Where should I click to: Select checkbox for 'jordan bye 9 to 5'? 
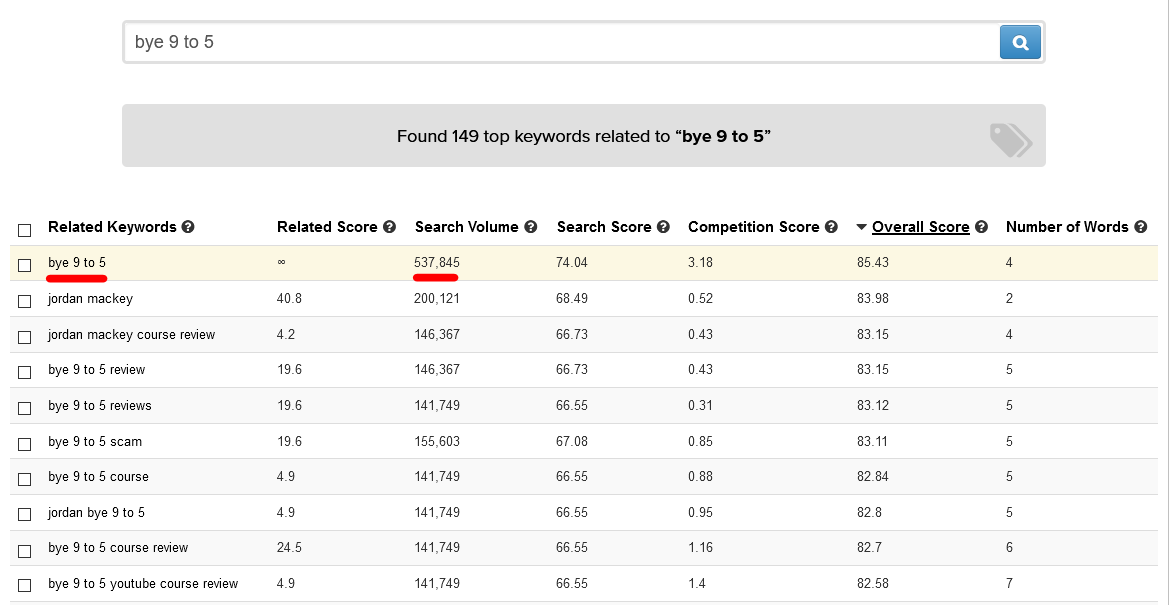tap(25, 515)
